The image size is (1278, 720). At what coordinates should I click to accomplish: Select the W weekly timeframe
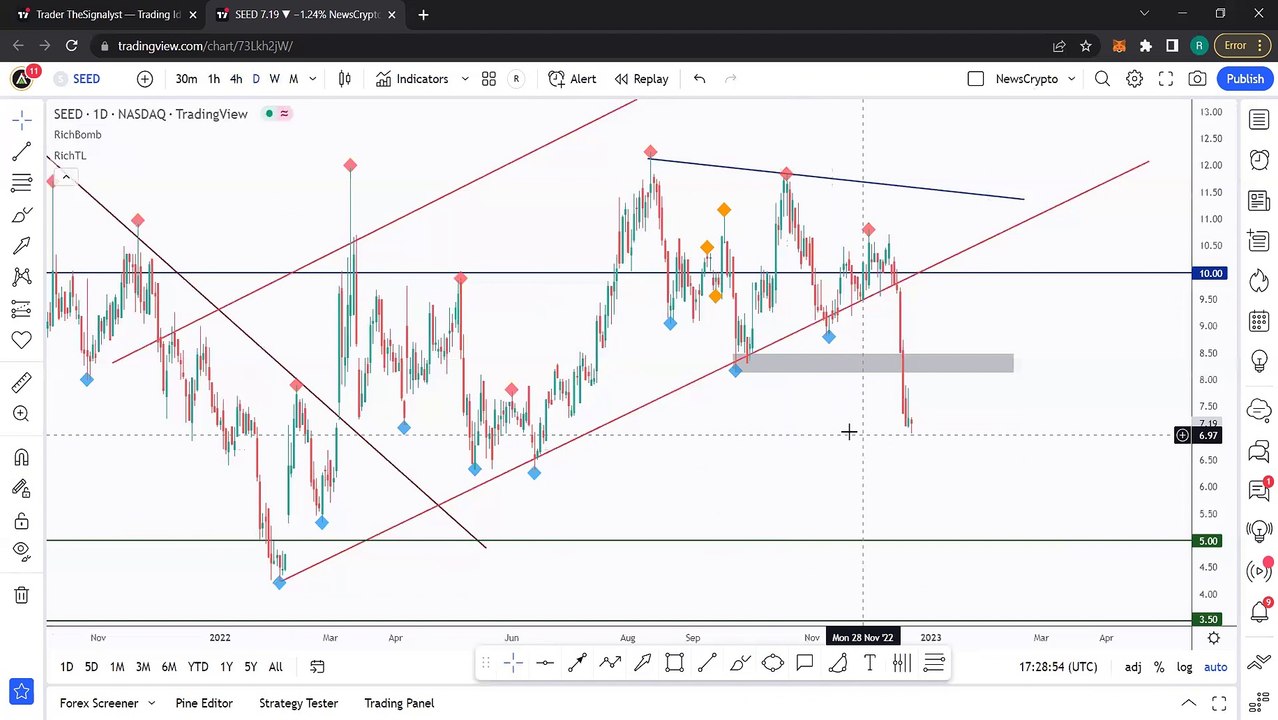pyautogui.click(x=274, y=79)
